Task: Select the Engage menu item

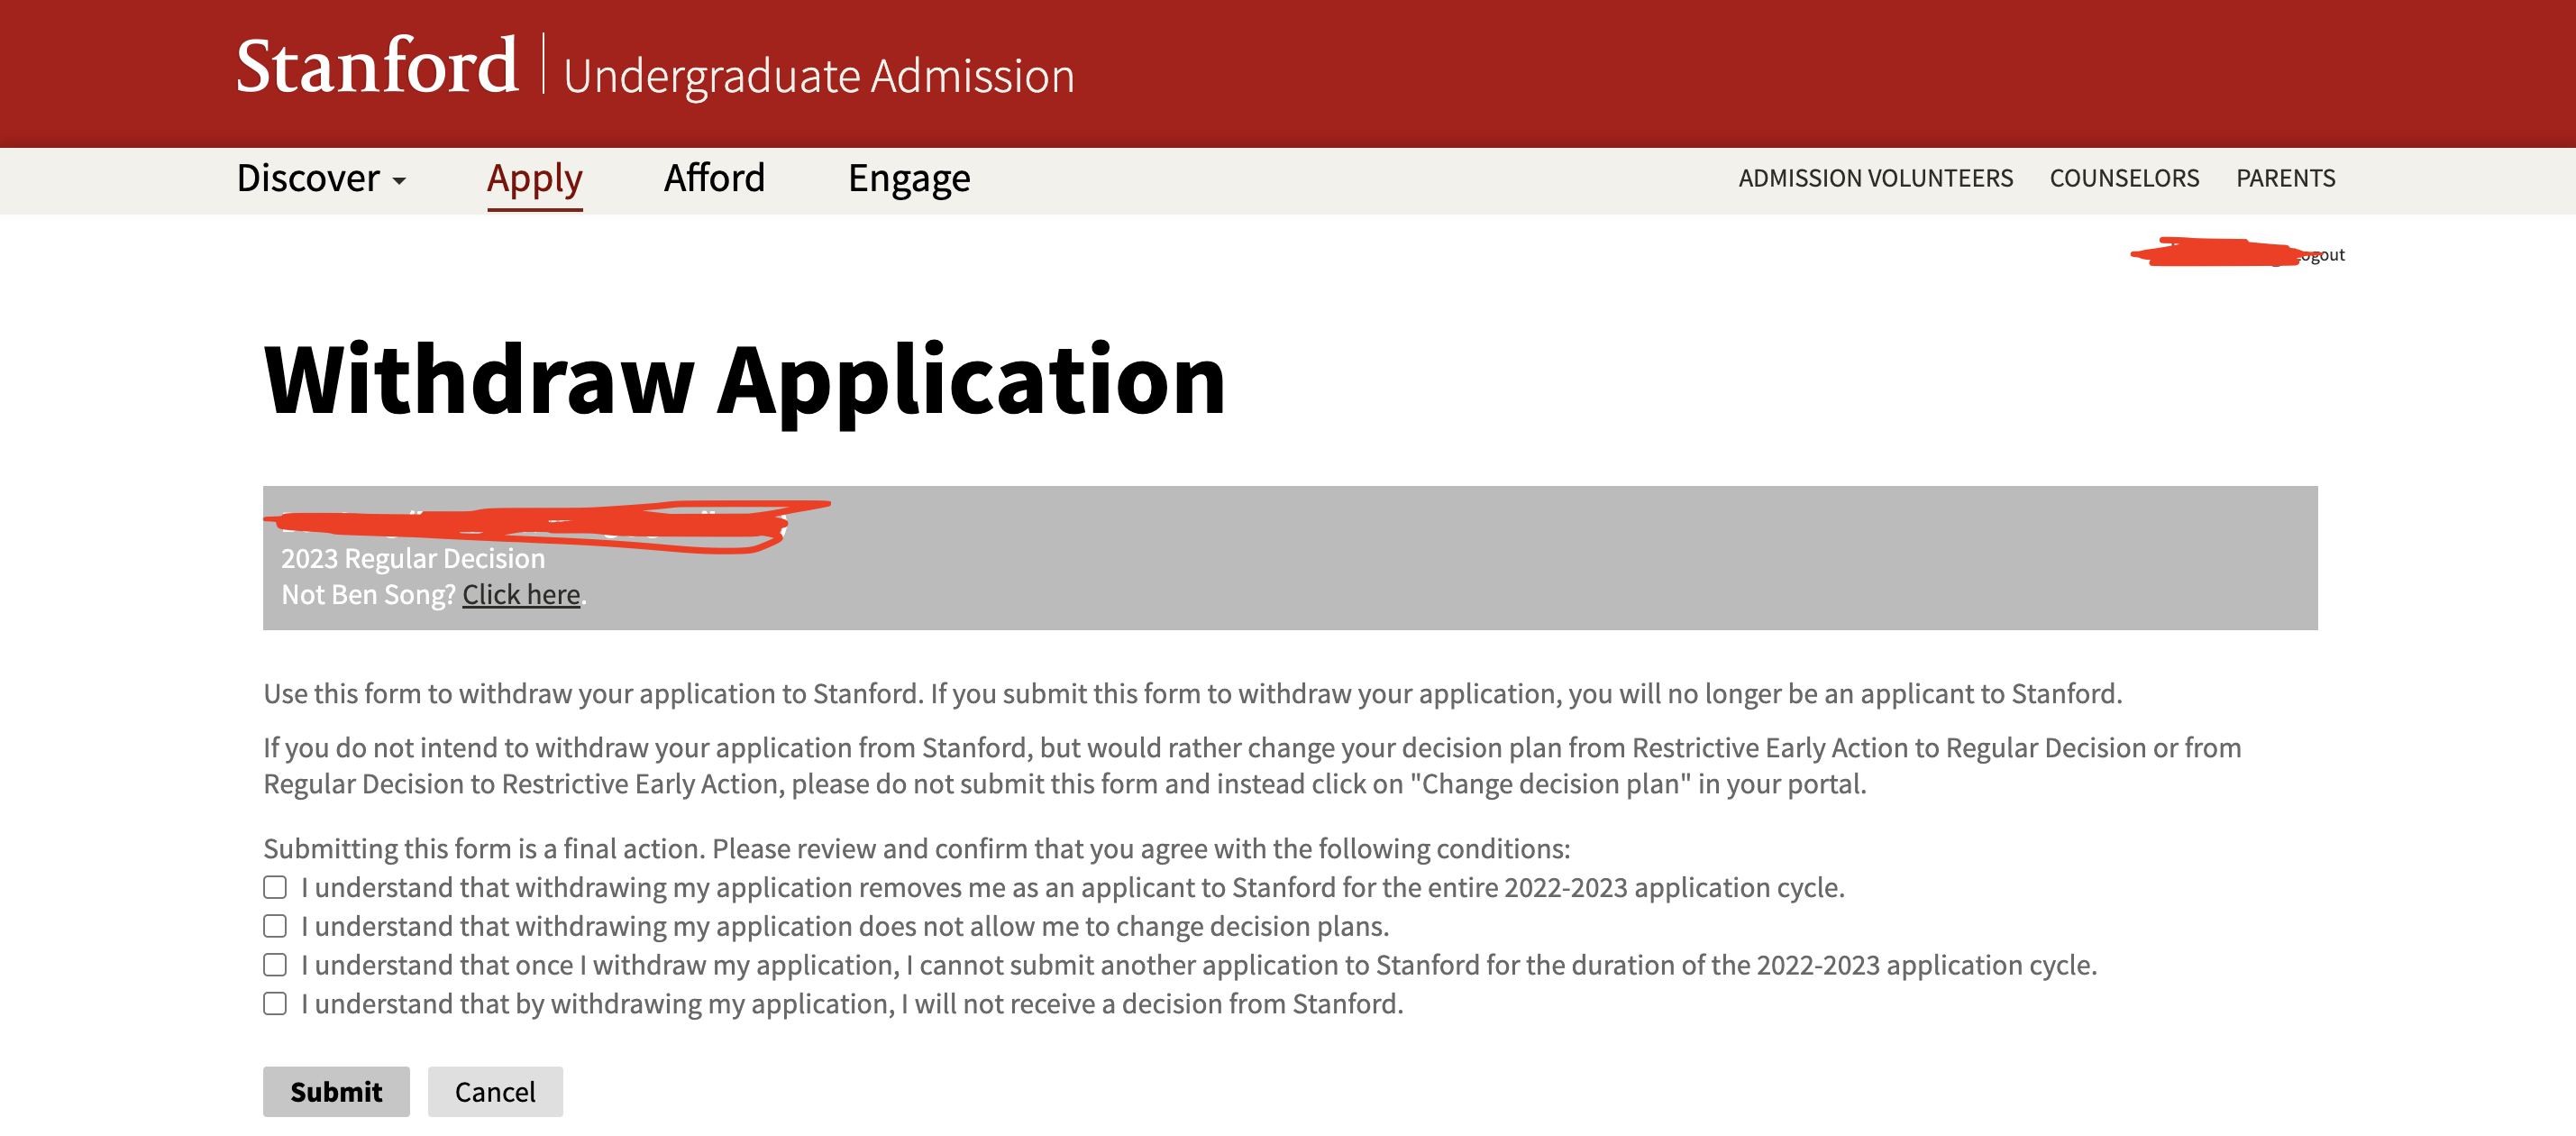Action: [908, 179]
